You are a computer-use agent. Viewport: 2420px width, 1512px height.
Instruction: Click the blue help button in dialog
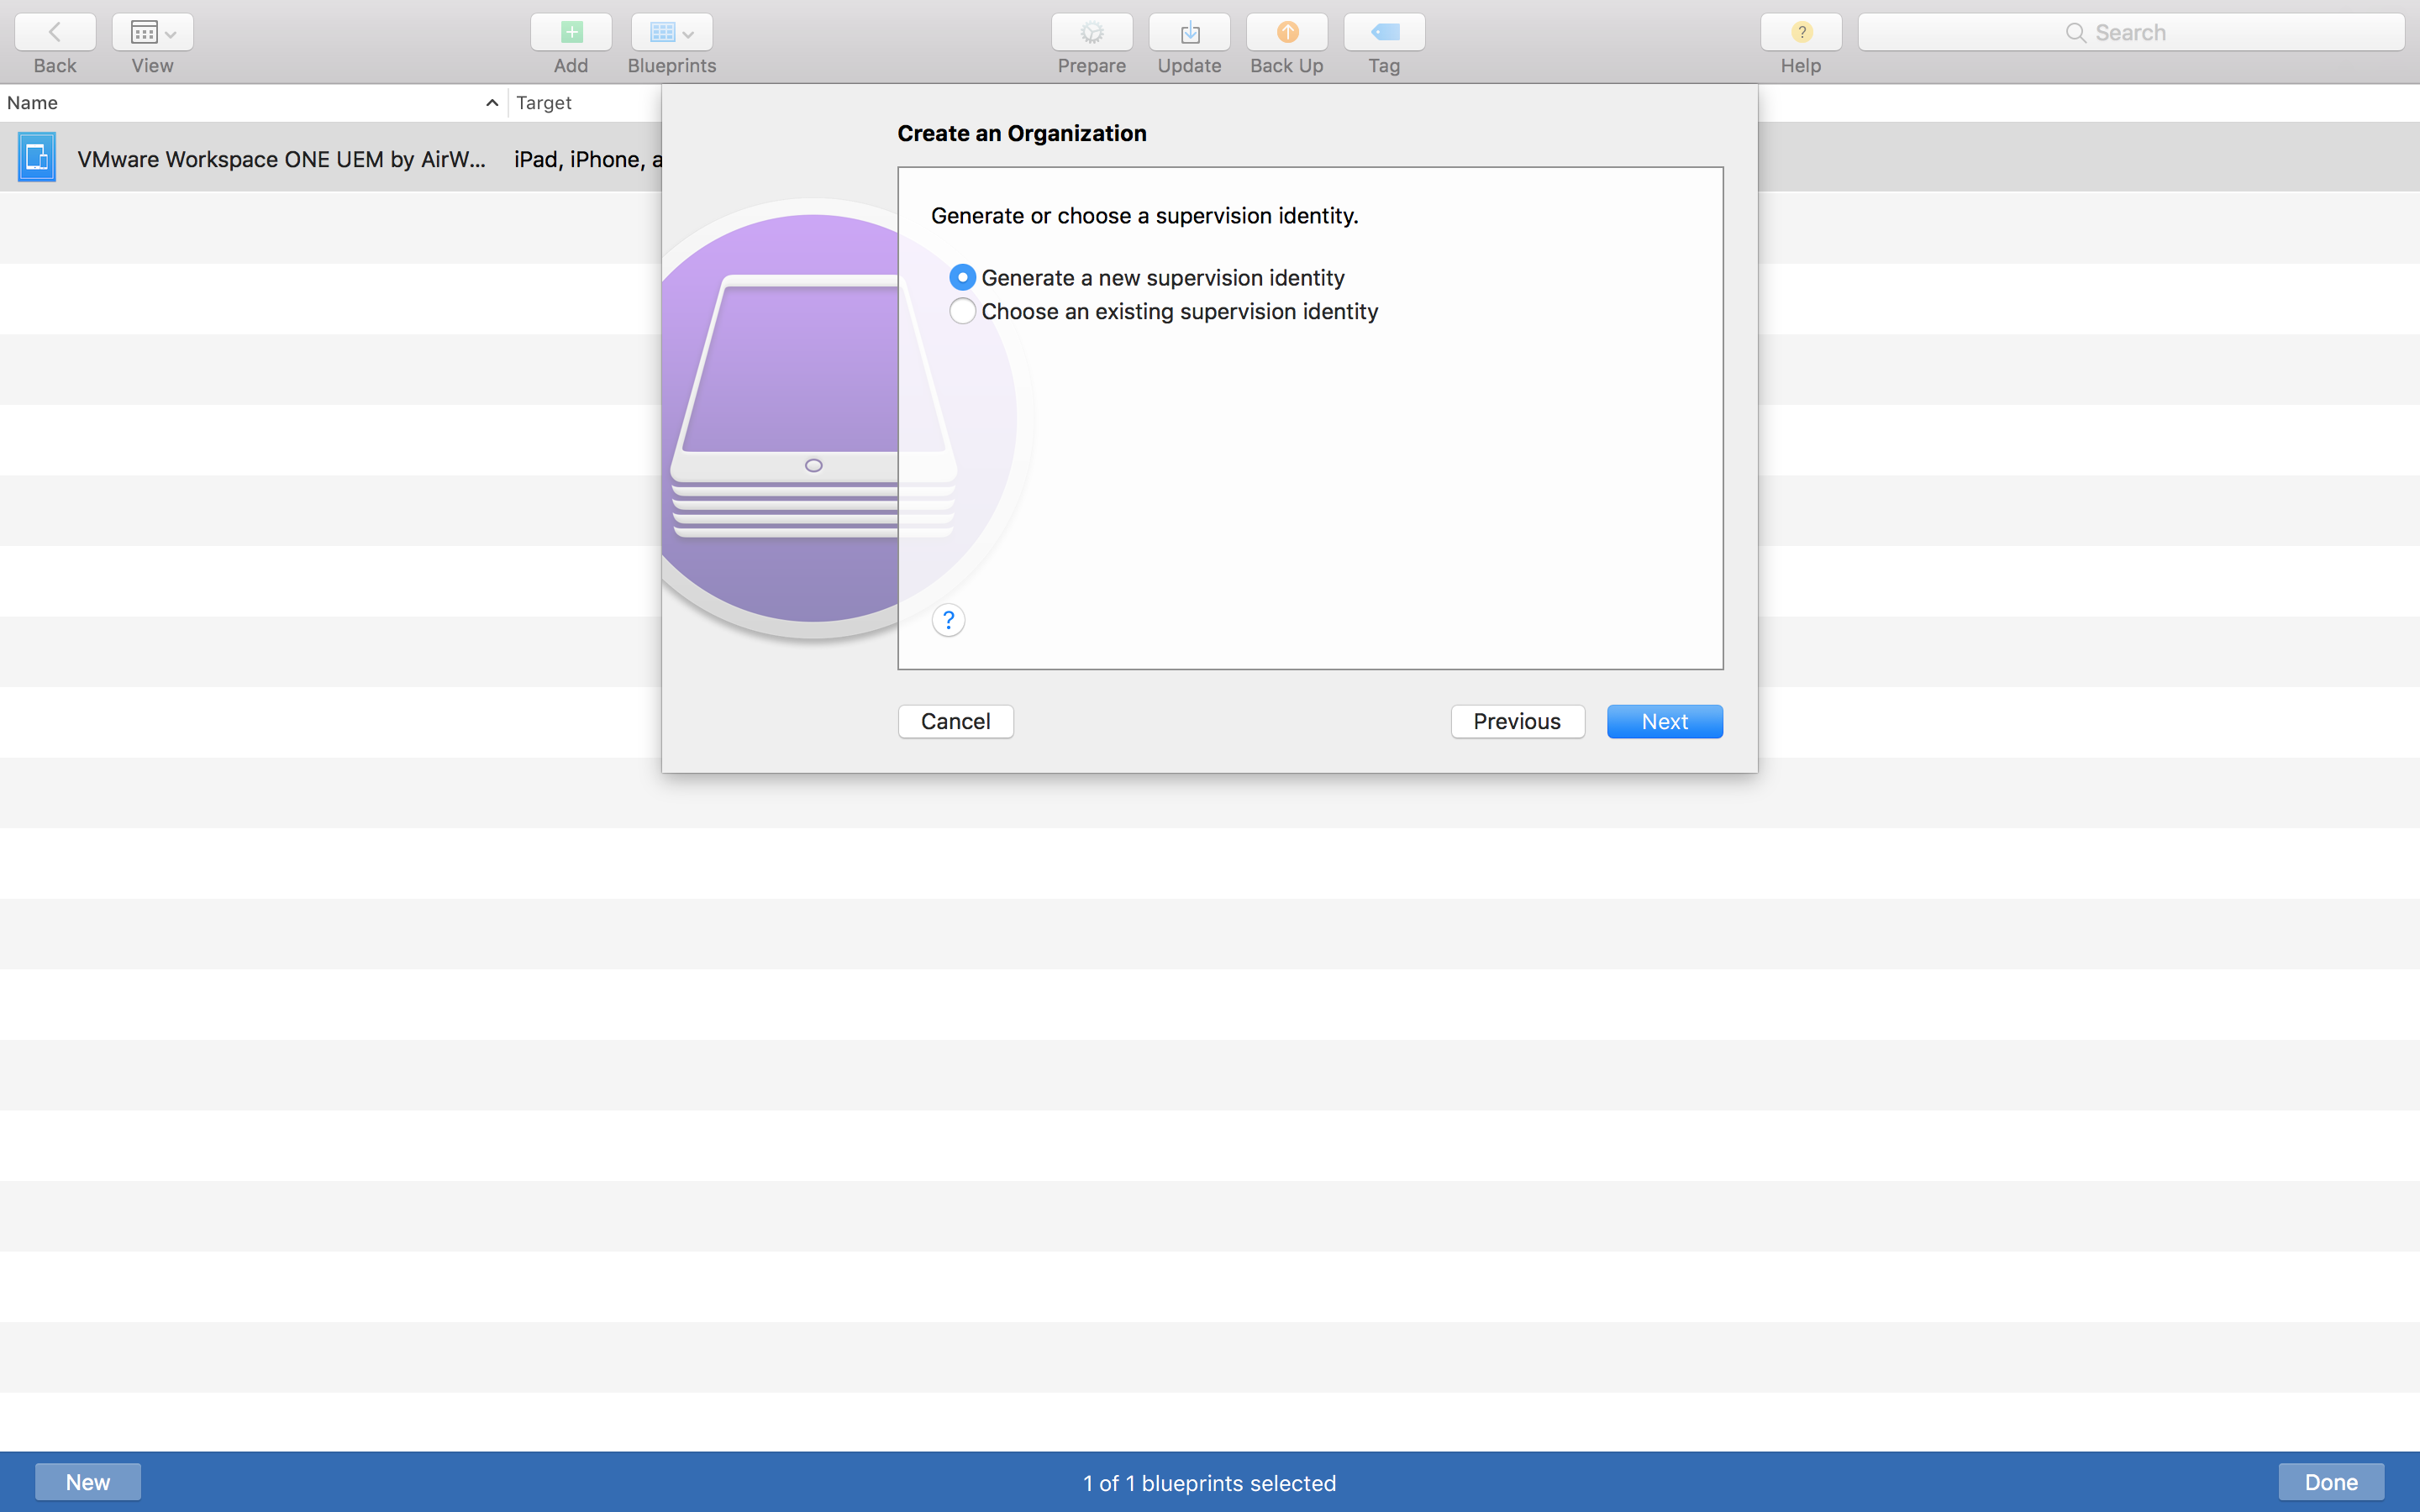point(948,620)
